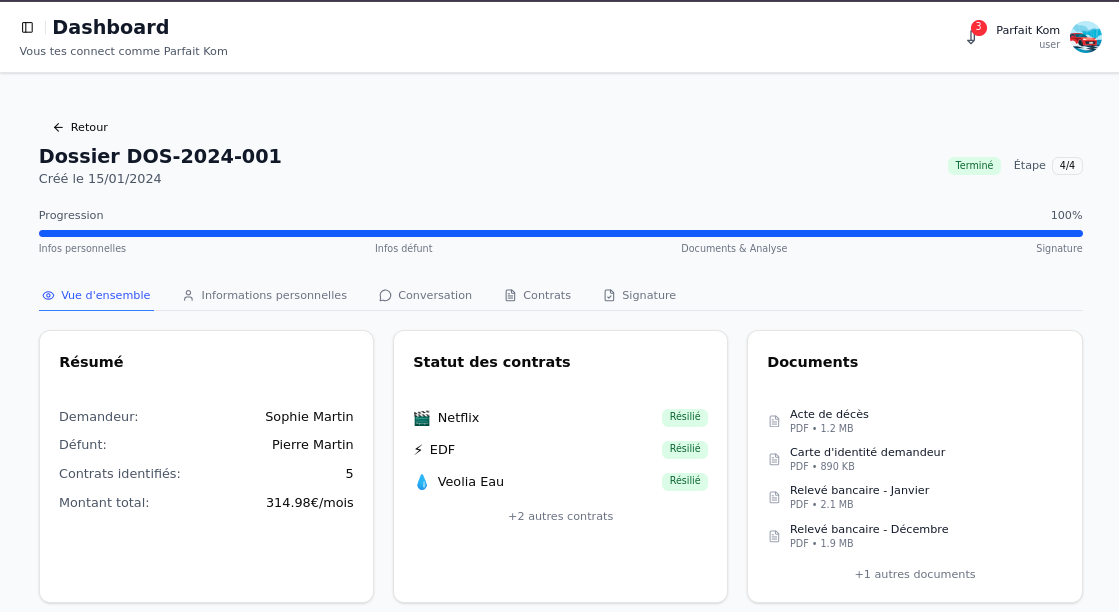Show the +1 autres documents

(x=914, y=575)
